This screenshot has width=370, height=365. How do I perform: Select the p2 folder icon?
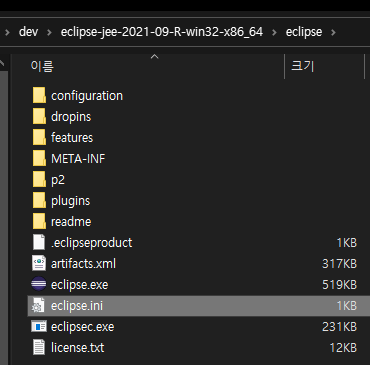click(x=39, y=180)
